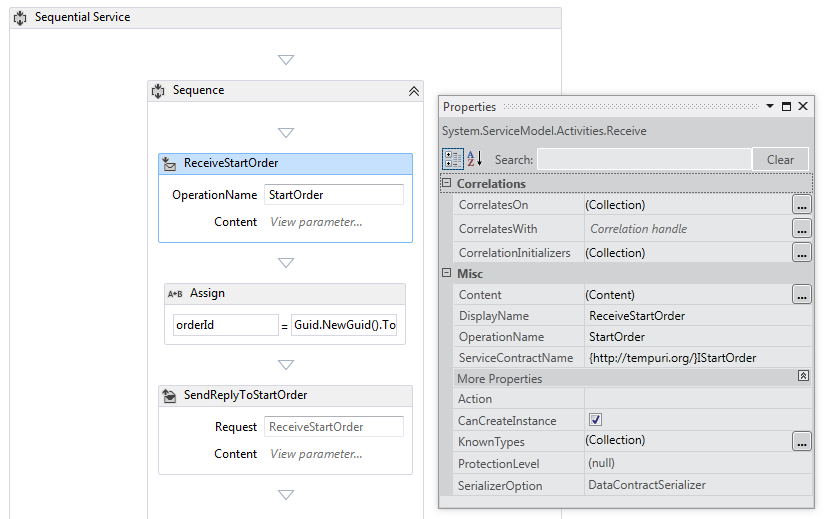
Task: Select the ReceiveStartOrder activity title
Action: (x=231, y=163)
